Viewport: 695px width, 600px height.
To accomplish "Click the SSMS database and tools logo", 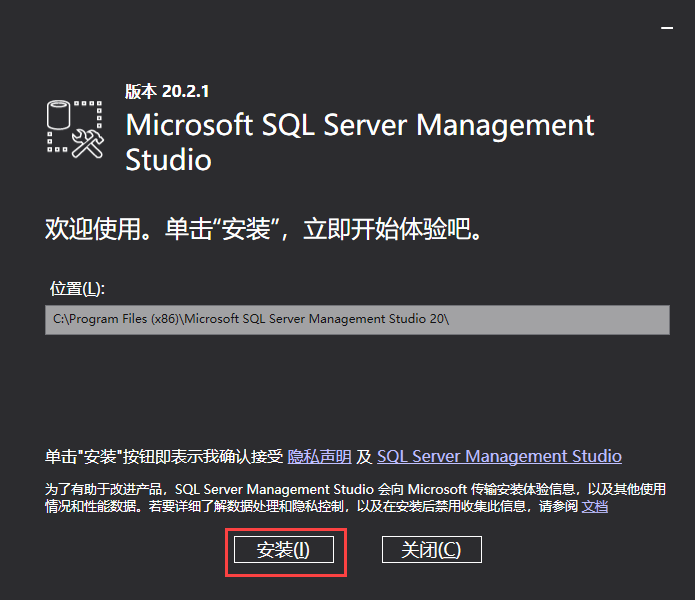I will click(76, 129).
